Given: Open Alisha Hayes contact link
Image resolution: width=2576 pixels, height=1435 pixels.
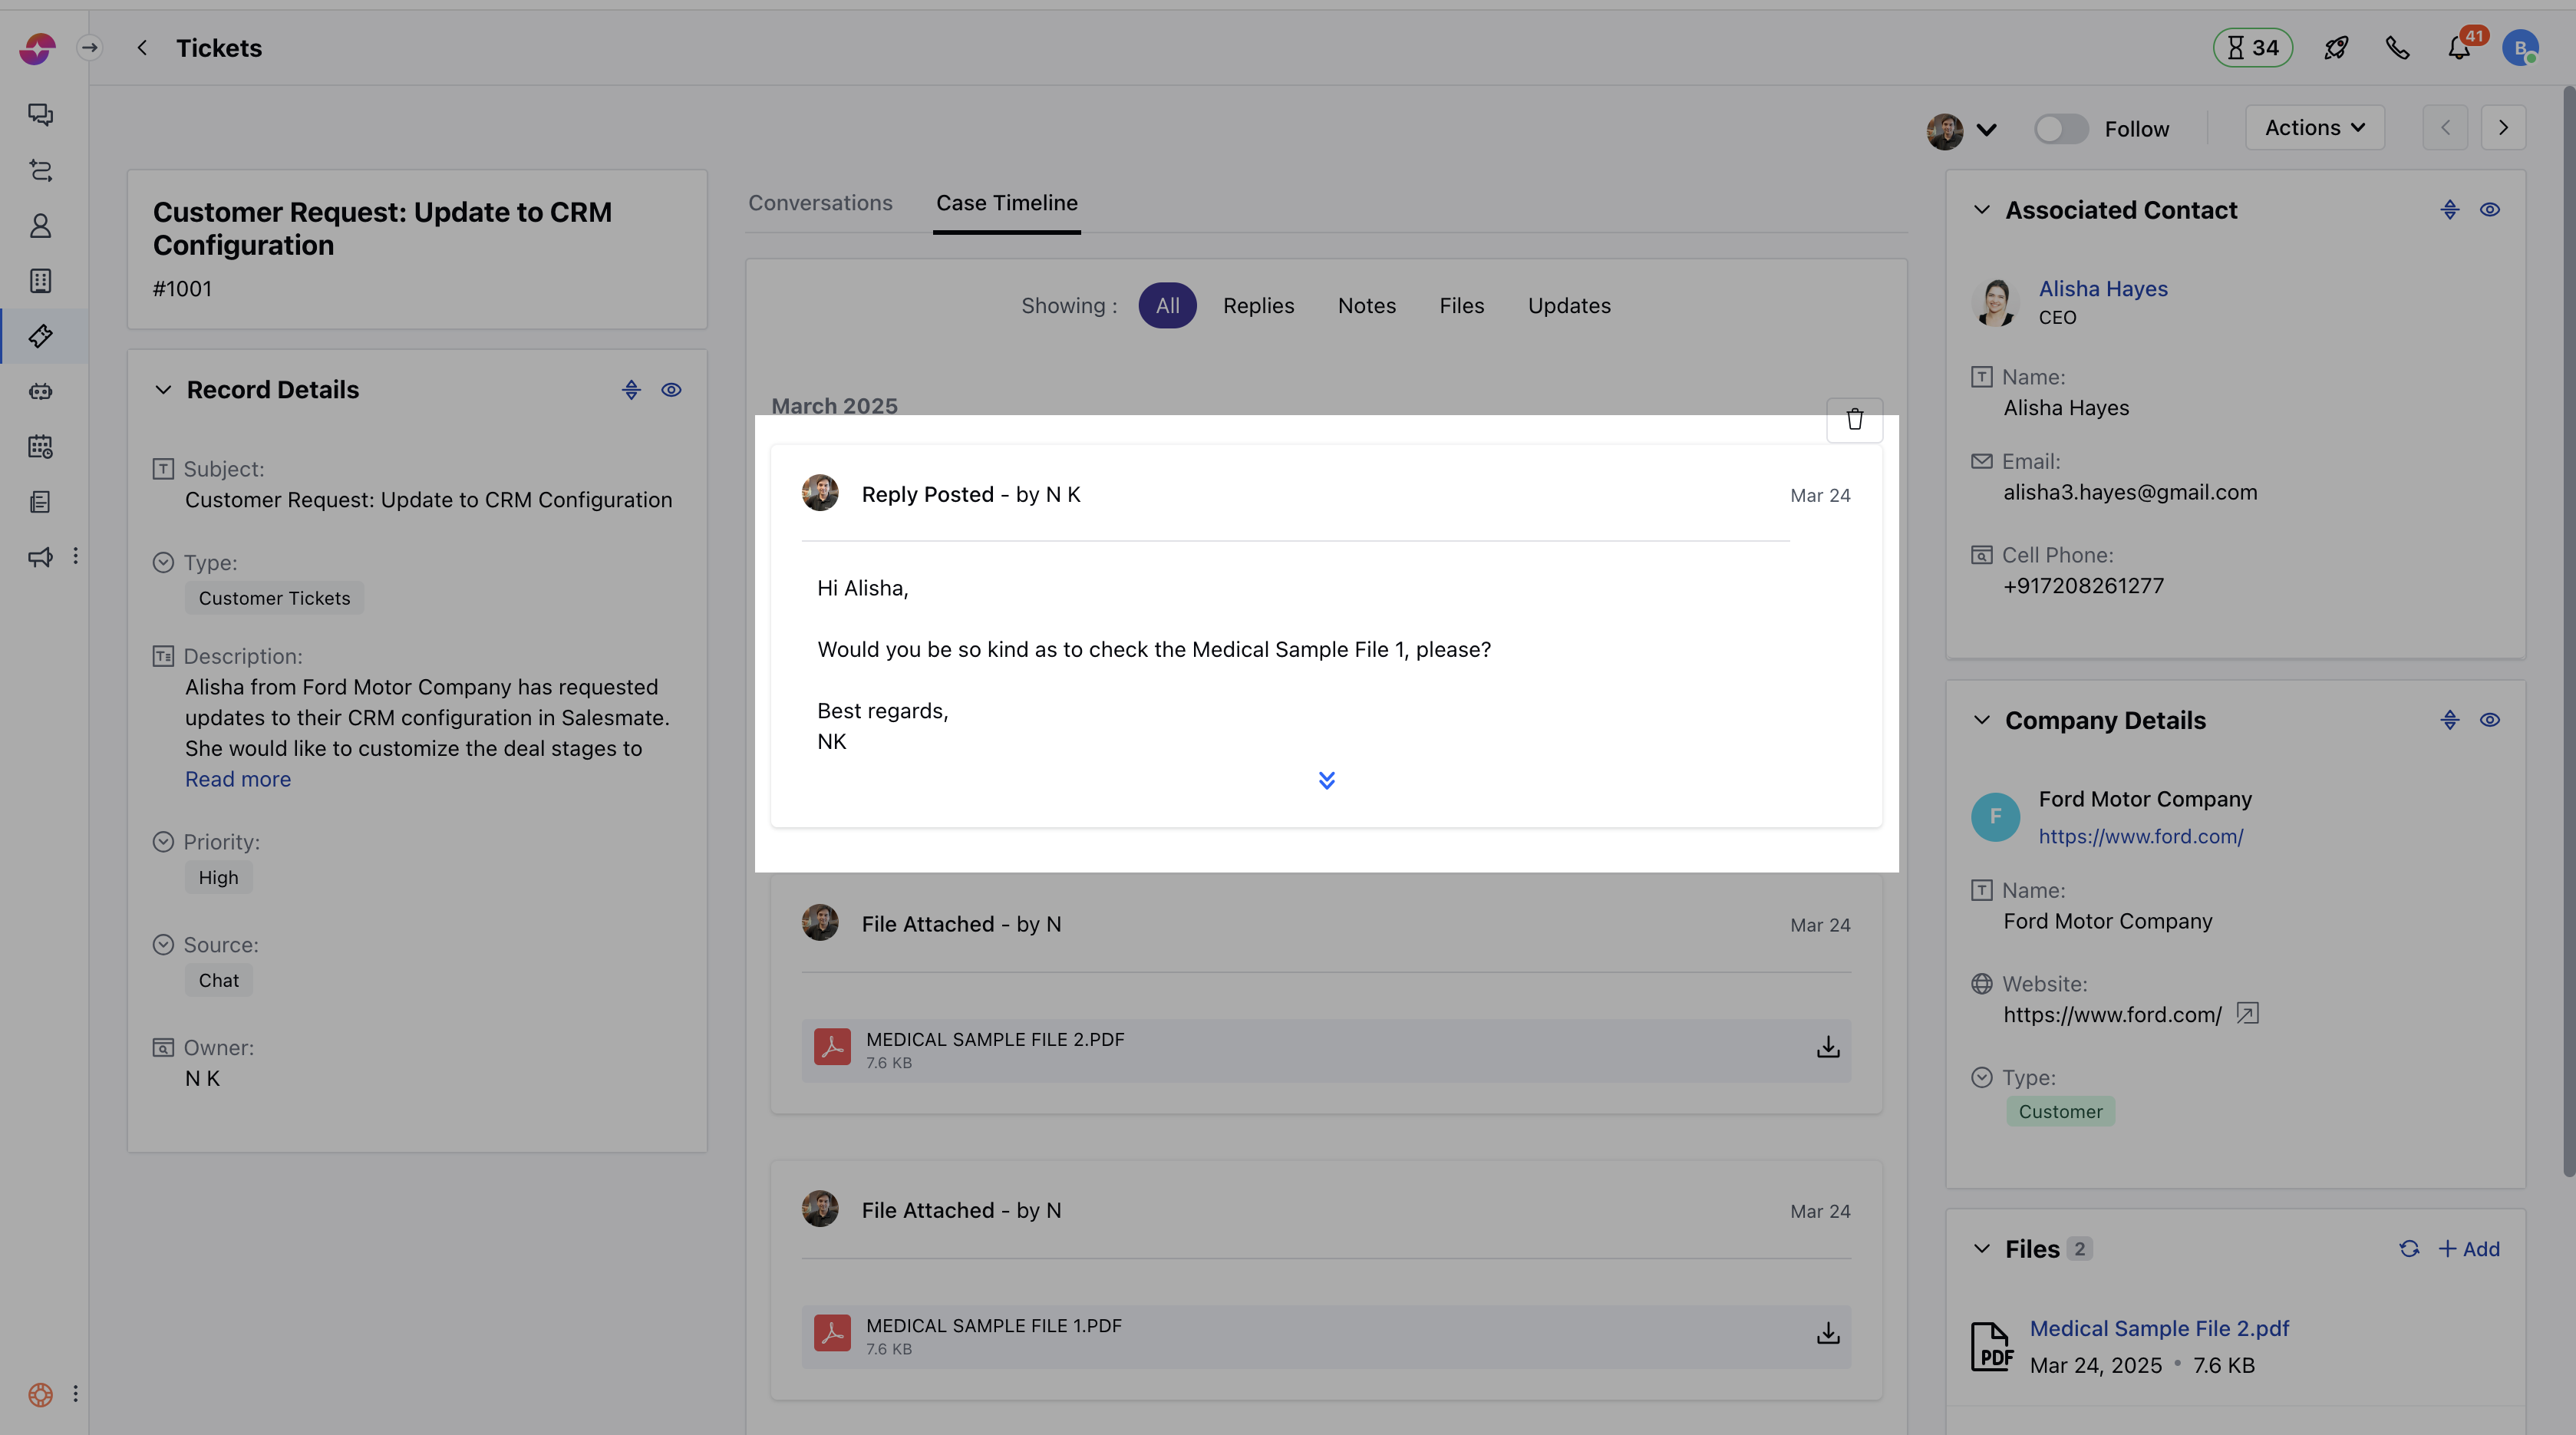Looking at the screenshot, I should point(2103,289).
